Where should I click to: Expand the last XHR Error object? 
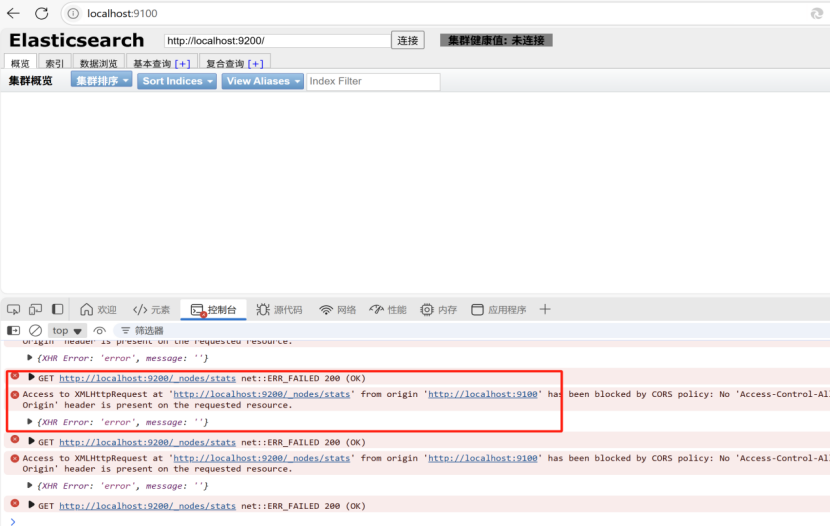pos(30,485)
